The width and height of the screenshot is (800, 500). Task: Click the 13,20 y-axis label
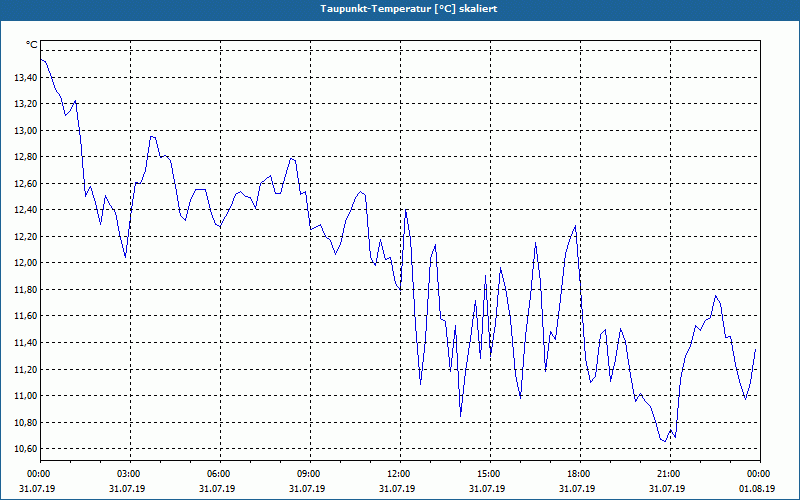(x=26, y=104)
